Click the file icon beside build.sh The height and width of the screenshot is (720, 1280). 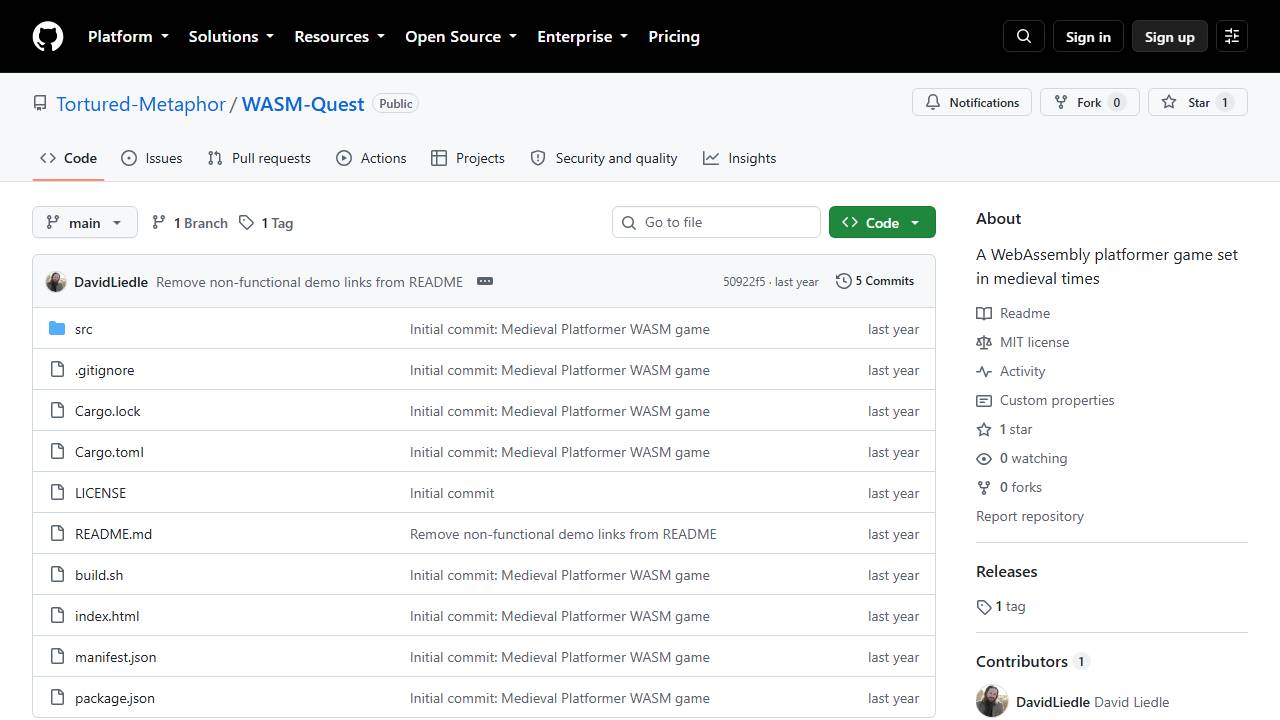click(x=57, y=575)
